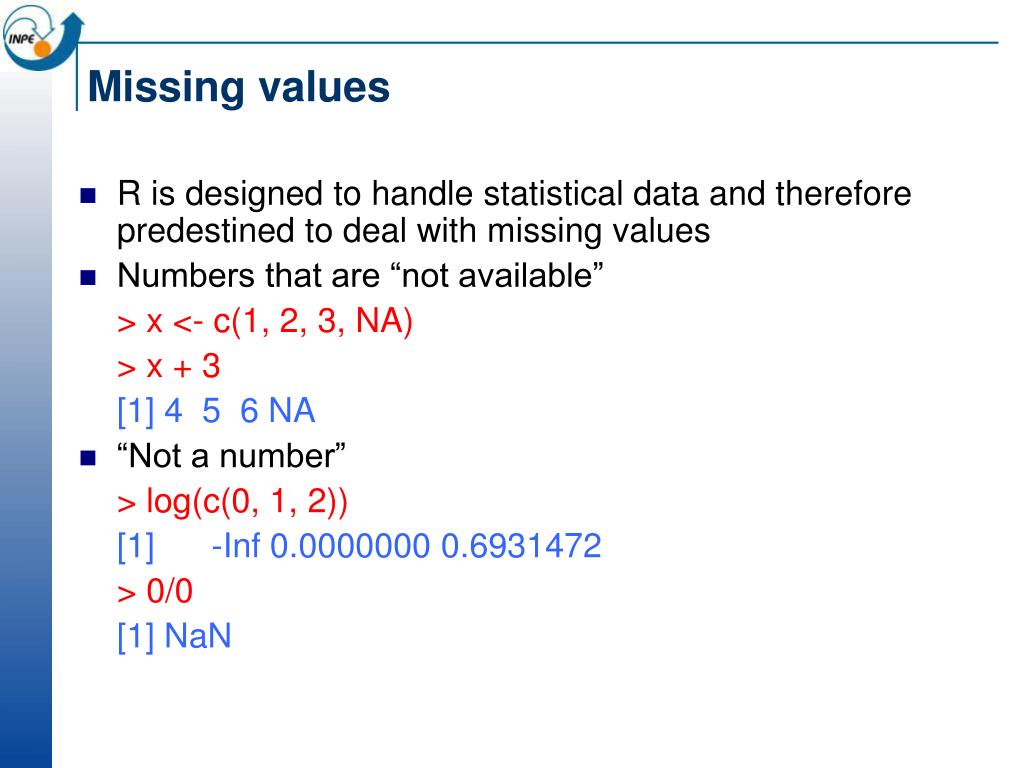
Task: Click the bullet beside 'Numbers that are not available'
Action: click(88, 278)
